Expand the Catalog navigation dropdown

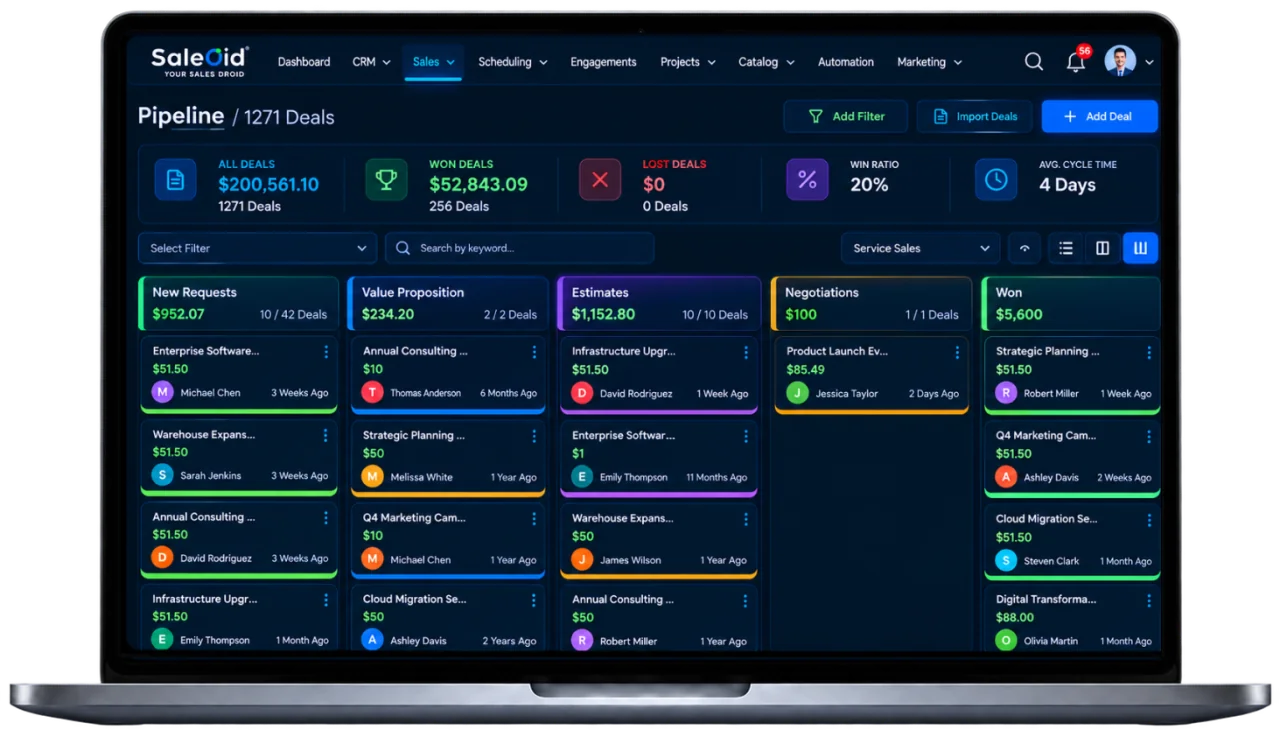coord(766,62)
